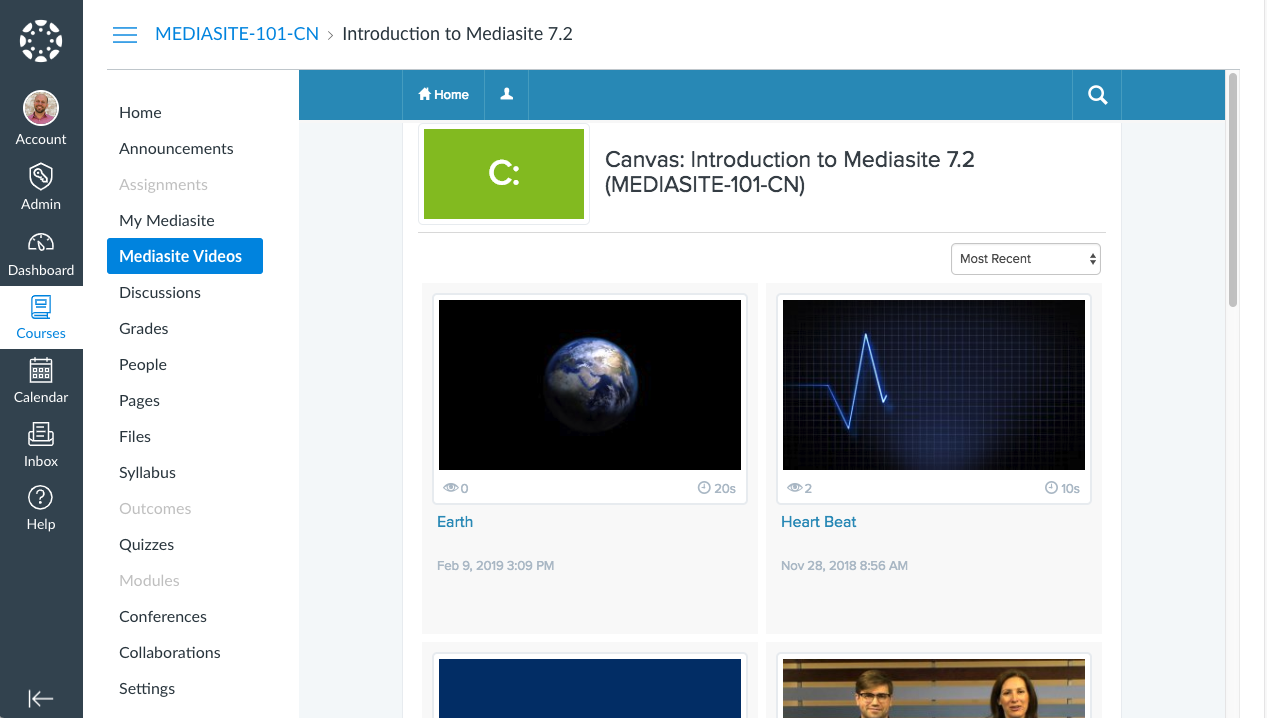Click the Nov 28, 2018 8:56 AM date
1267x718 pixels.
[844, 566]
